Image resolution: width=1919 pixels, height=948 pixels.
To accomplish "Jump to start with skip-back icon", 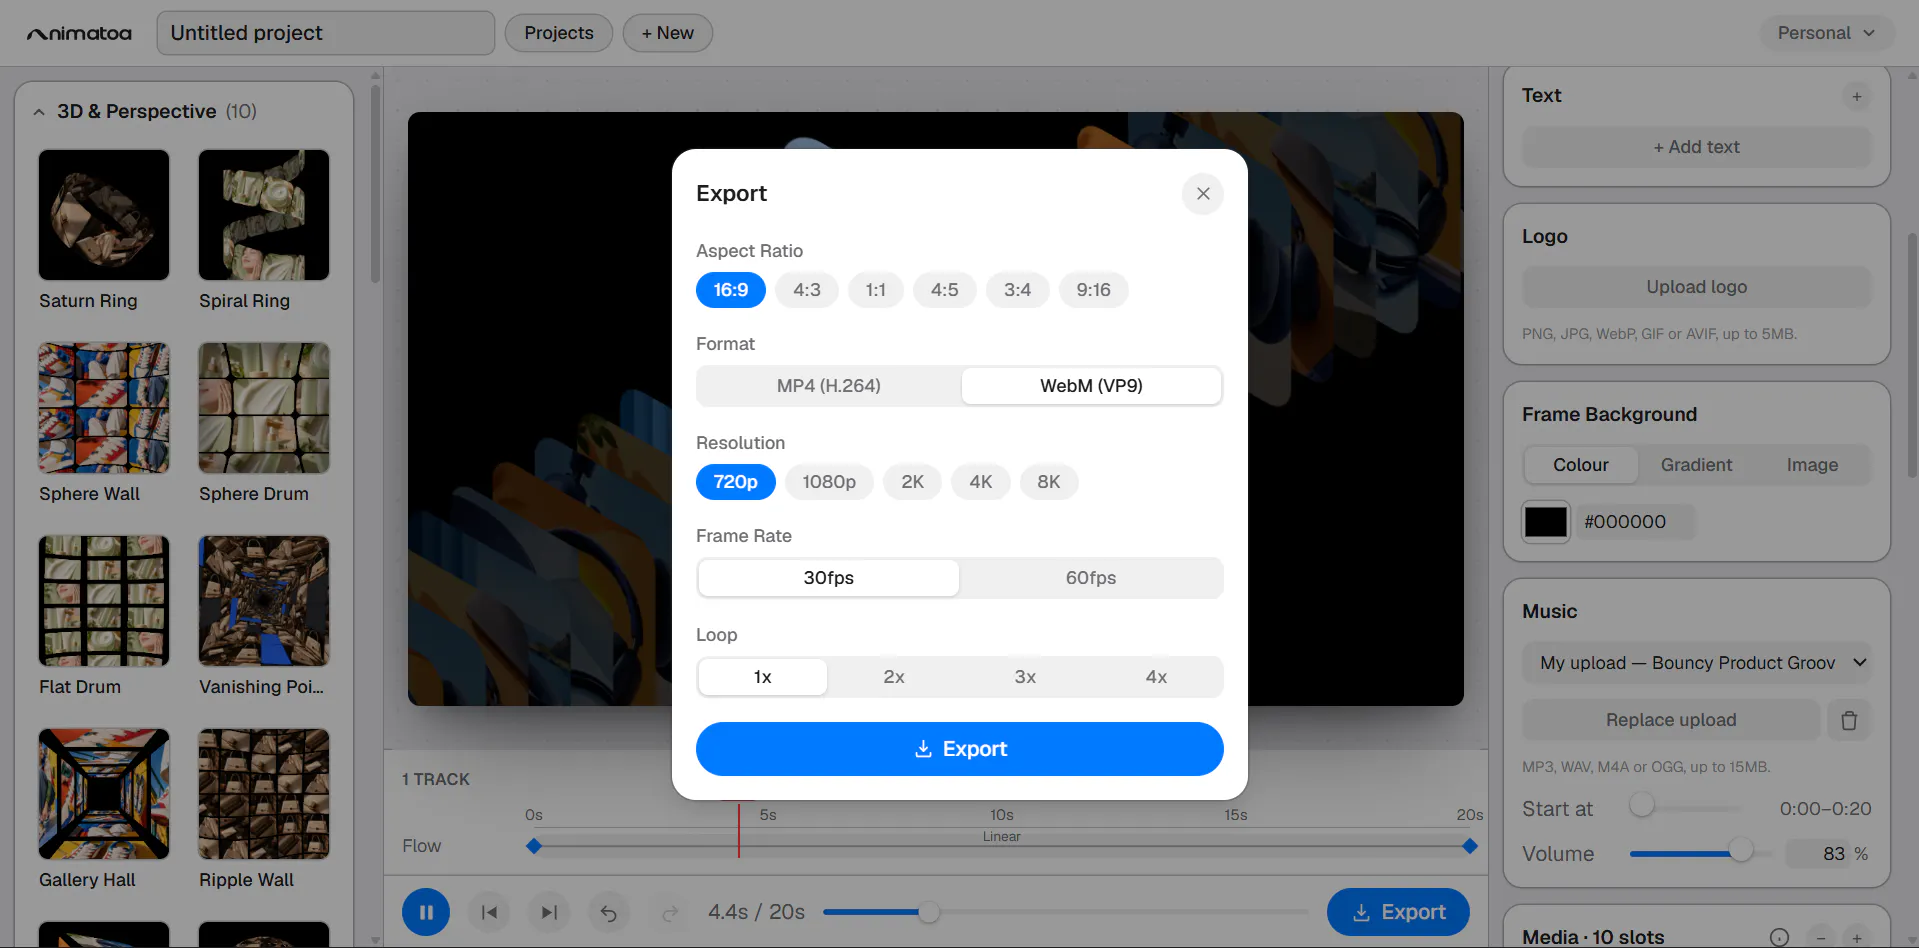I will pyautogui.click(x=489, y=912).
